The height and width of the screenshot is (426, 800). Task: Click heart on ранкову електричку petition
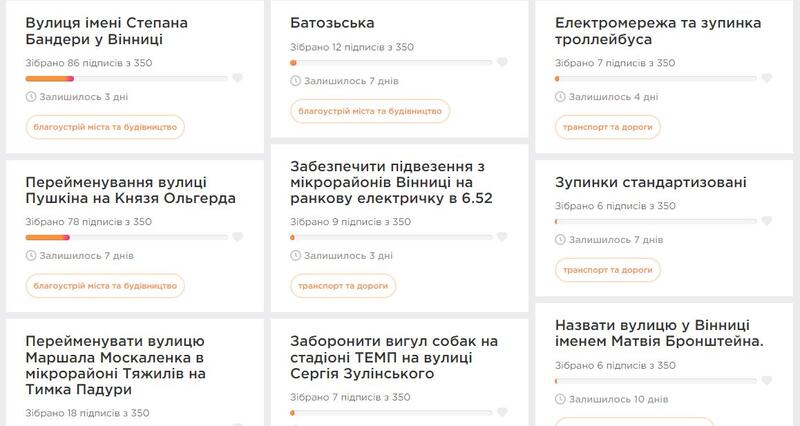502,237
